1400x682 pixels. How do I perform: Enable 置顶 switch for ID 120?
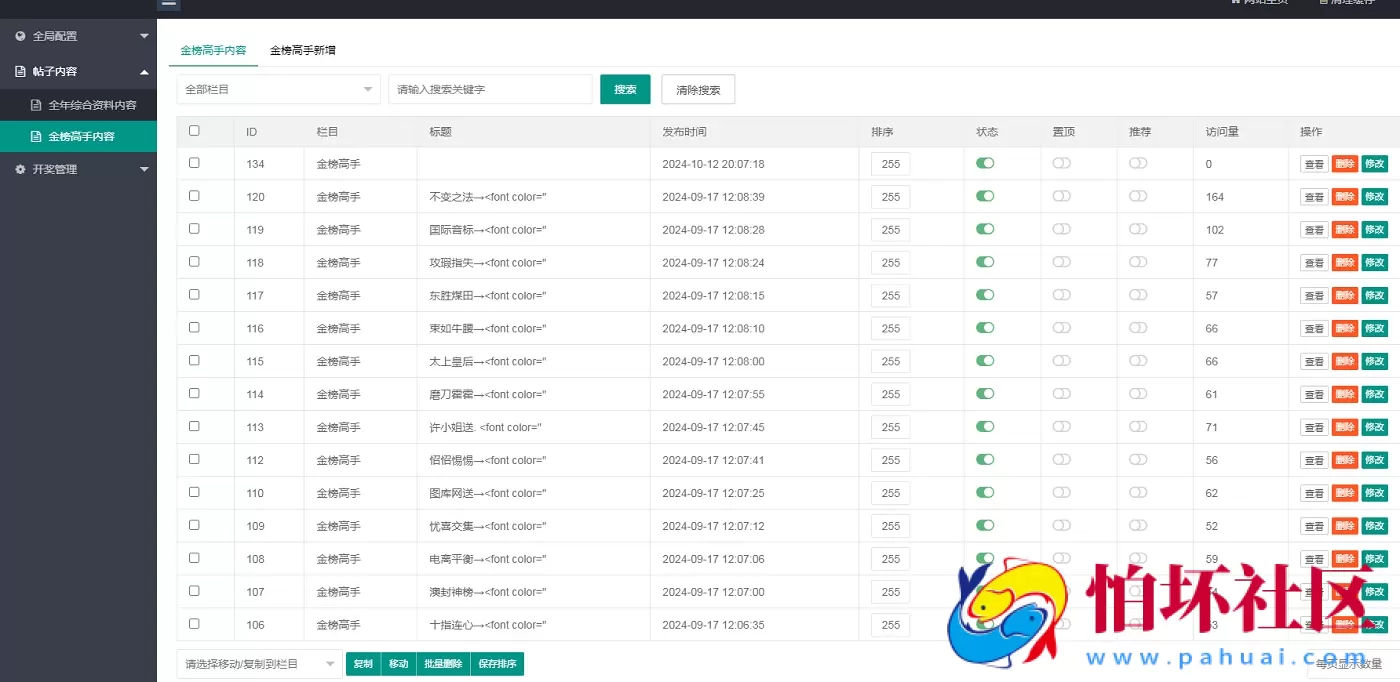[x=1061, y=197]
